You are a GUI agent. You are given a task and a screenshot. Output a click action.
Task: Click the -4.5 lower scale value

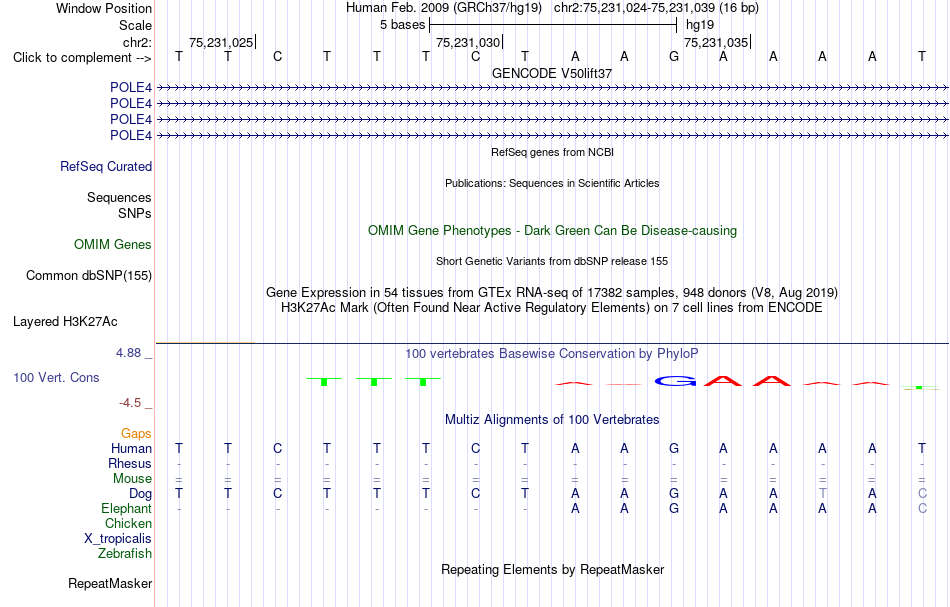point(130,403)
